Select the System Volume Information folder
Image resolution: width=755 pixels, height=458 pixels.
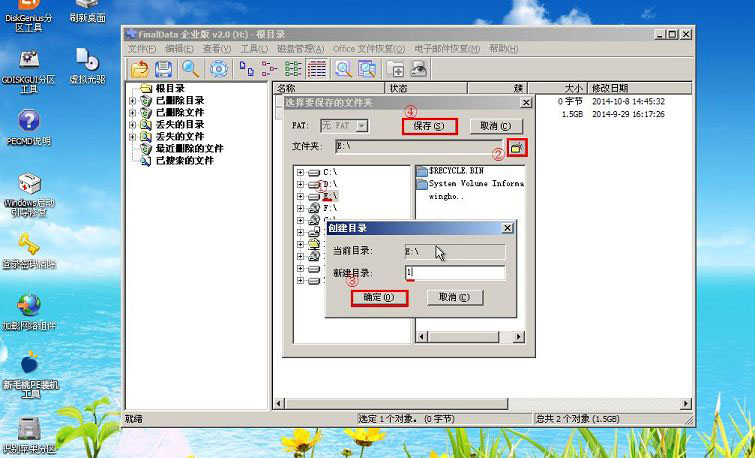[470, 183]
